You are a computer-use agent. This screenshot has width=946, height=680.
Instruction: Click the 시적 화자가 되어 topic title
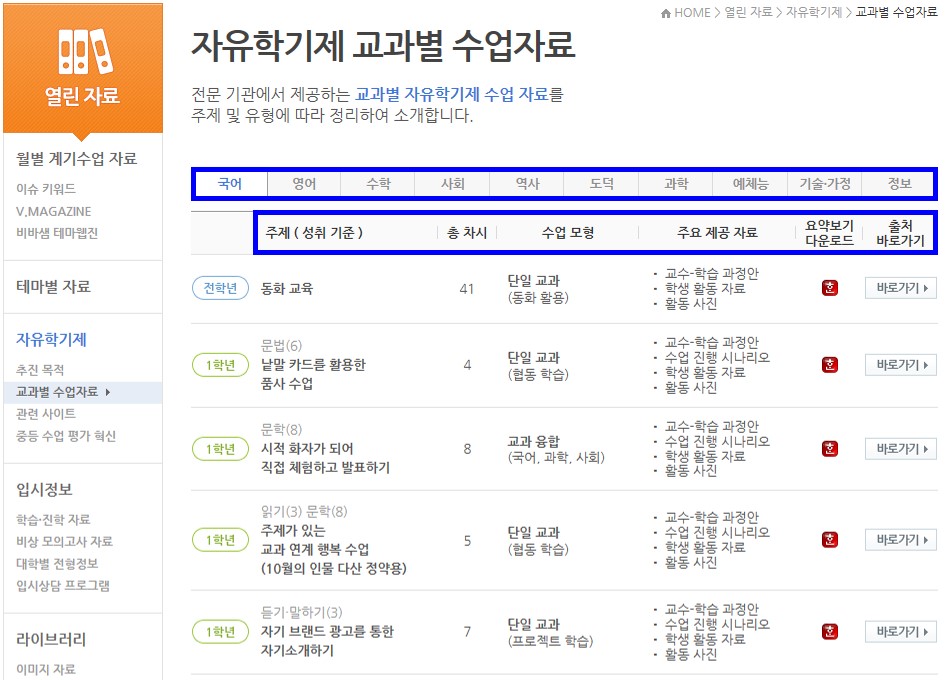pos(325,458)
